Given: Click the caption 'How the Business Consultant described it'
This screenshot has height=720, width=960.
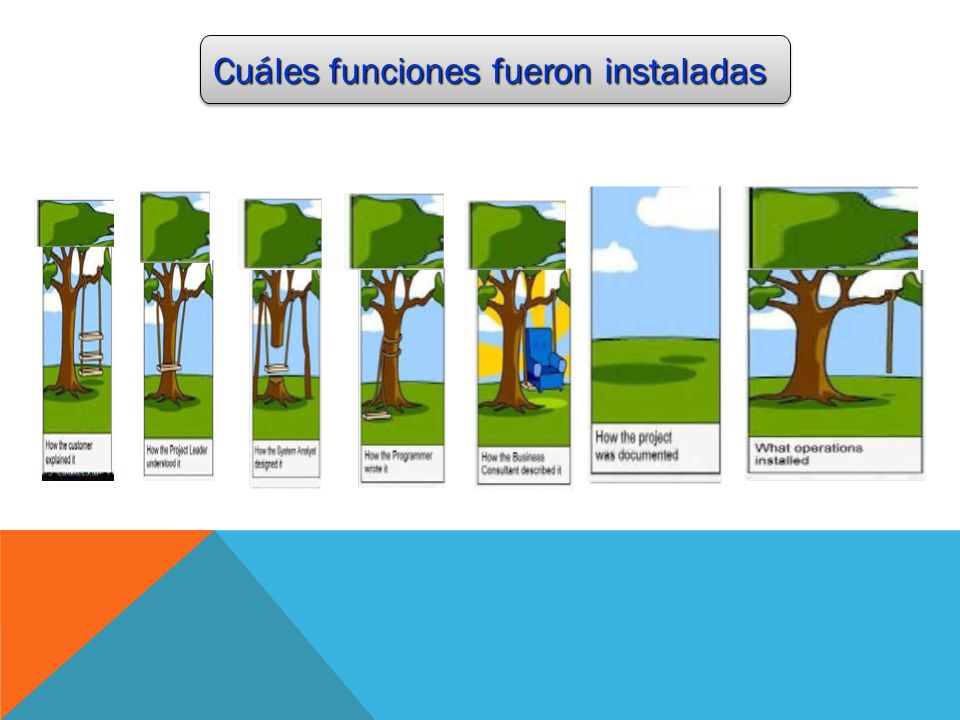Looking at the screenshot, I should click(521, 463).
